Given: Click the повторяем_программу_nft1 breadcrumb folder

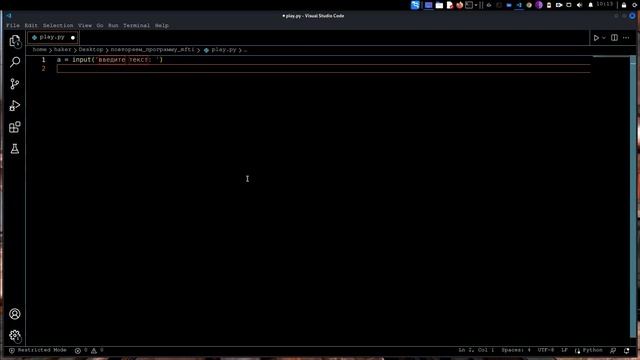Looking at the screenshot, I should tap(152, 49).
